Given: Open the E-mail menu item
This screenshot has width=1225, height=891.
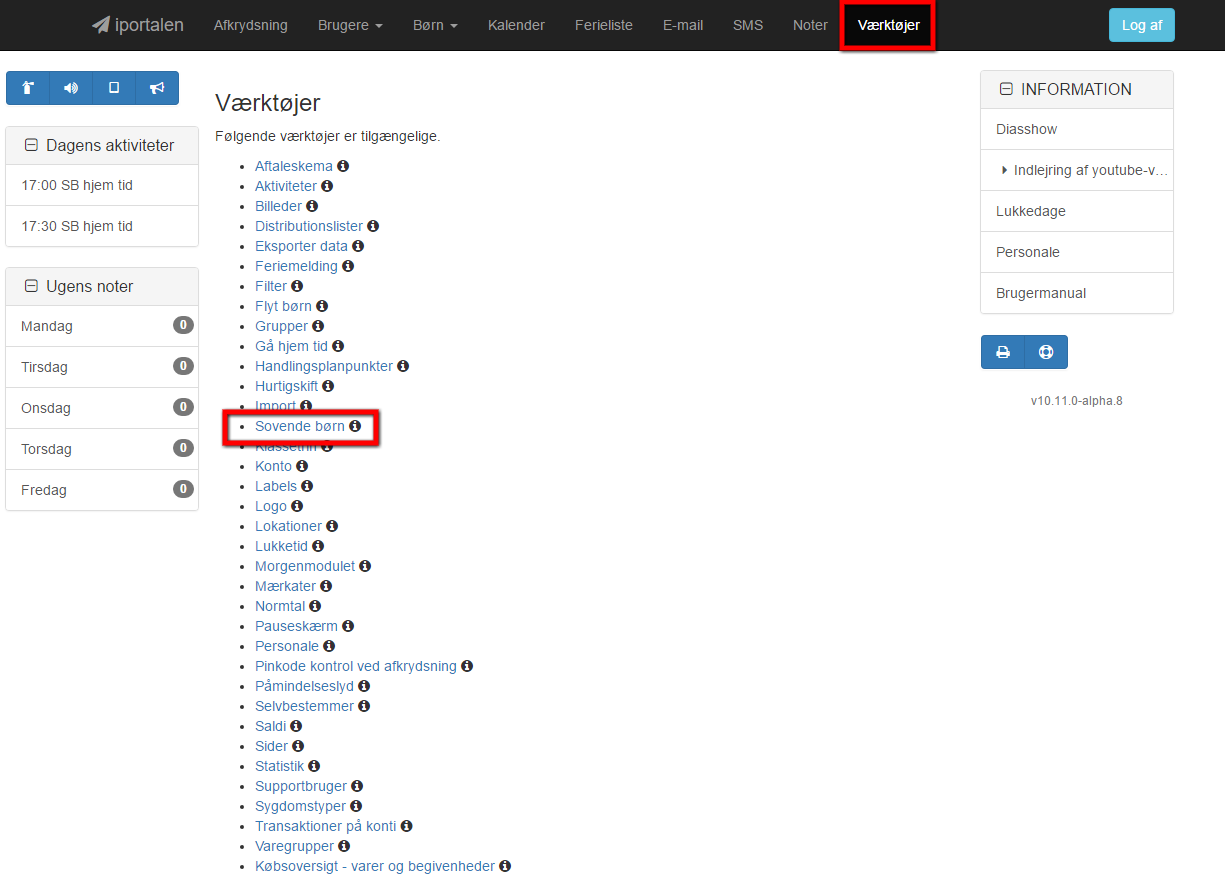Looking at the screenshot, I should coord(683,25).
